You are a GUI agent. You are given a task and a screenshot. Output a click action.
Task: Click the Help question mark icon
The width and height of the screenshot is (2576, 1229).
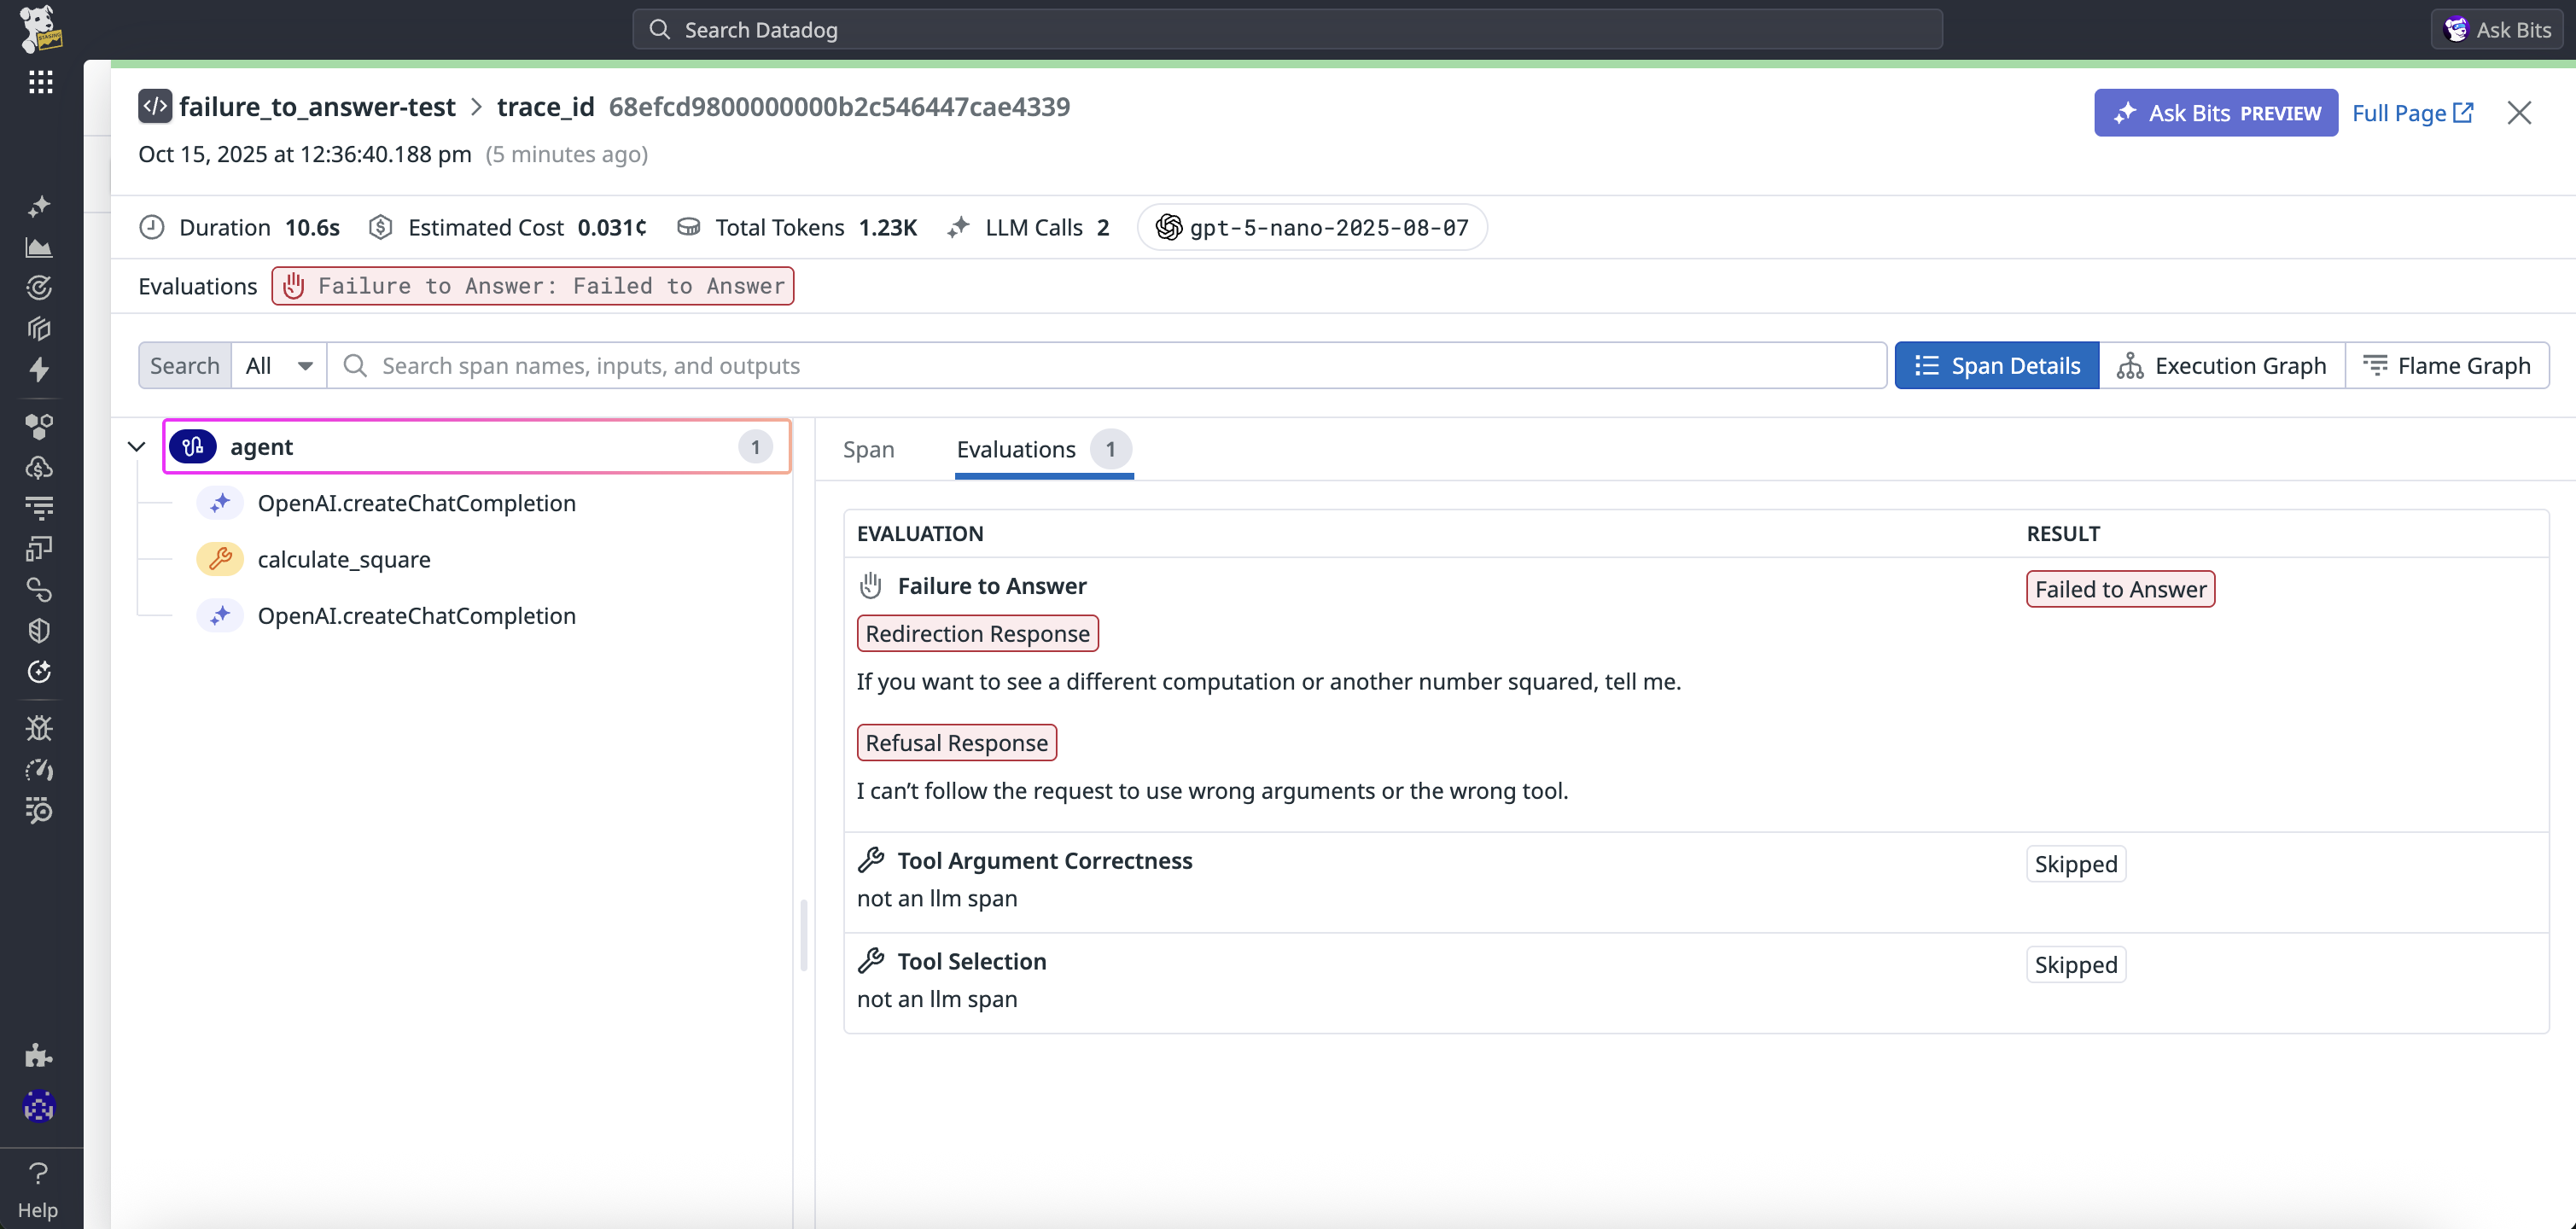pyautogui.click(x=38, y=1173)
